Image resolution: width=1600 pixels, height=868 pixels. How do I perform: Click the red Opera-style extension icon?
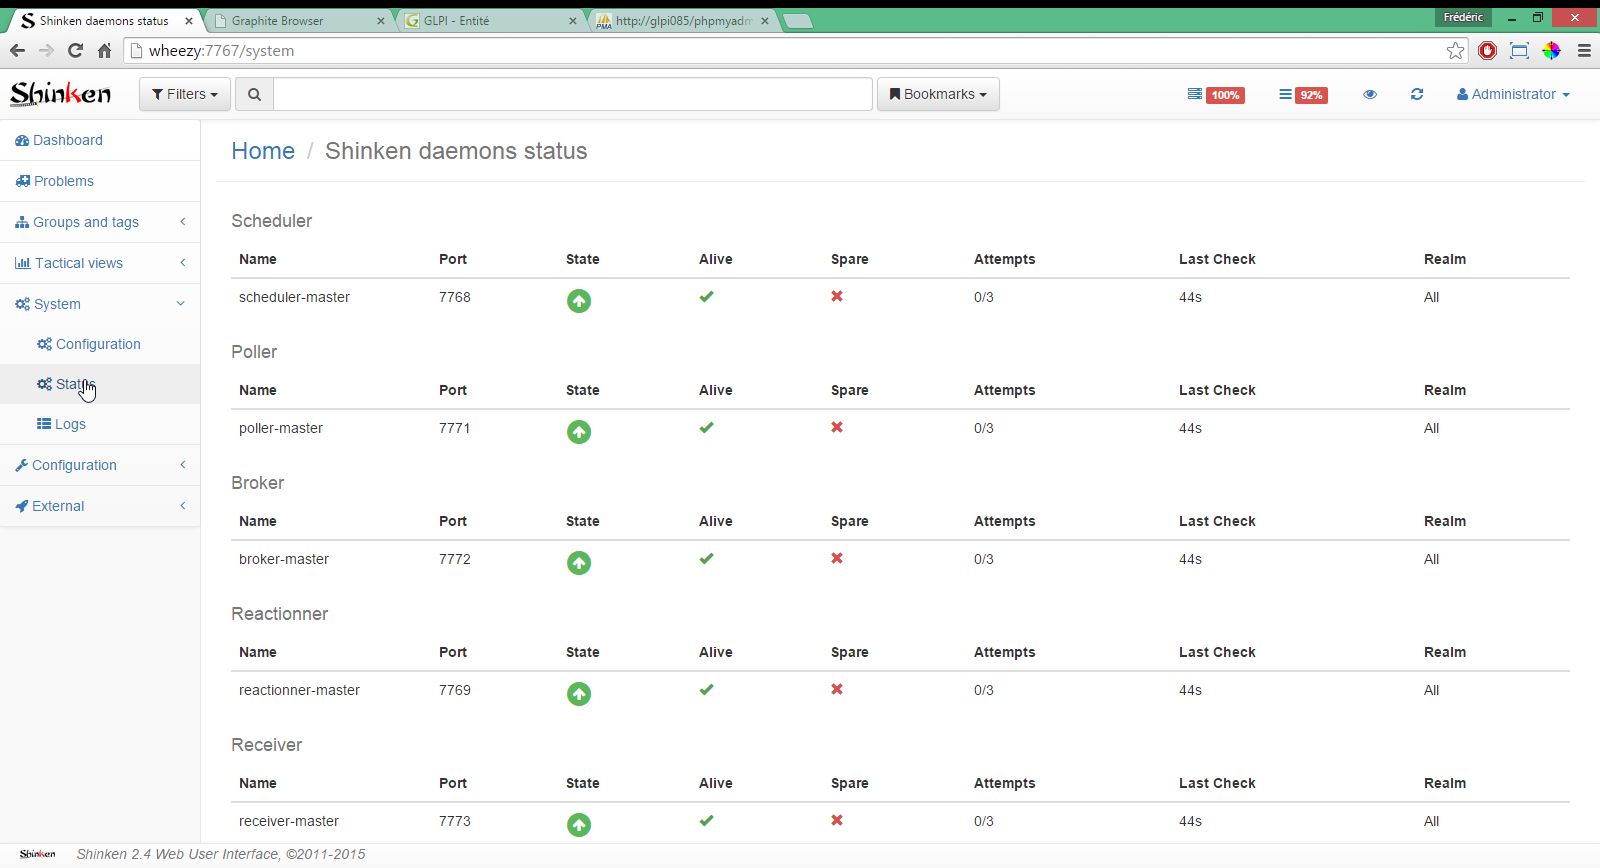(1487, 50)
